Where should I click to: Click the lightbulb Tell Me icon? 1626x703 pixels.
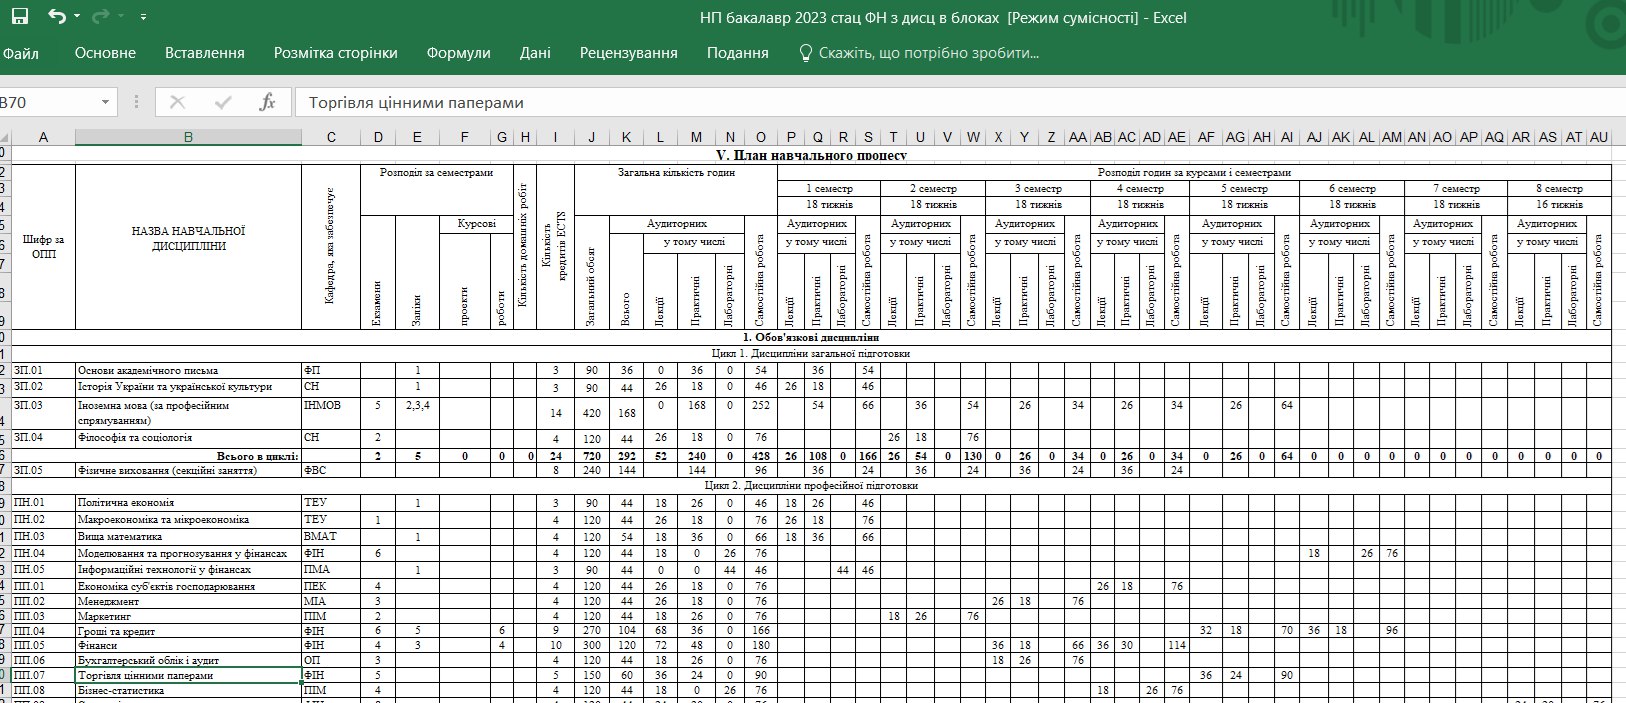point(805,53)
